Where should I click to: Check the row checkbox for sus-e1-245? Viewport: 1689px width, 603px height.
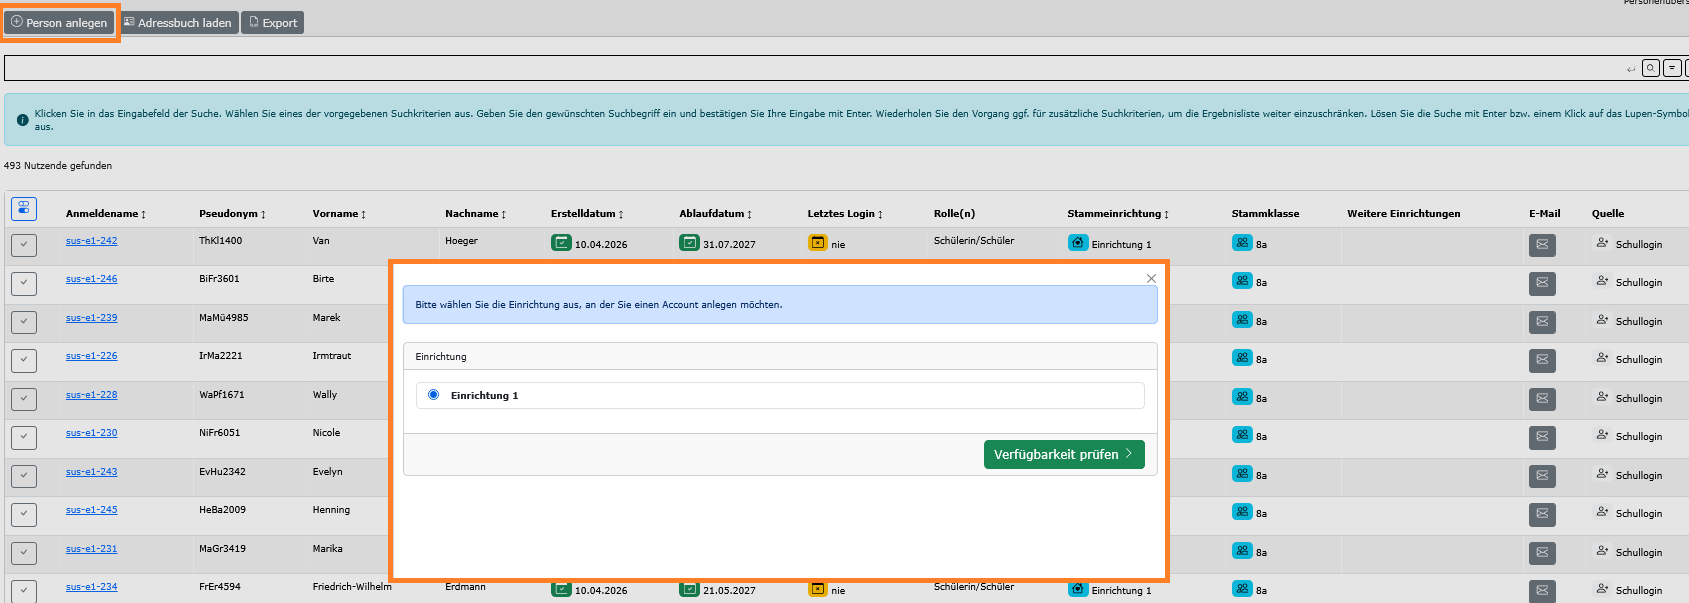(24, 514)
